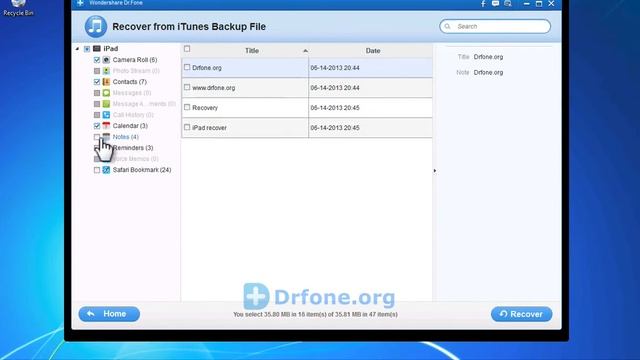Screen dimensions: 640x360
Task: Uncheck the Contacts checkbox
Action: pyautogui.click(x=97, y=82)
